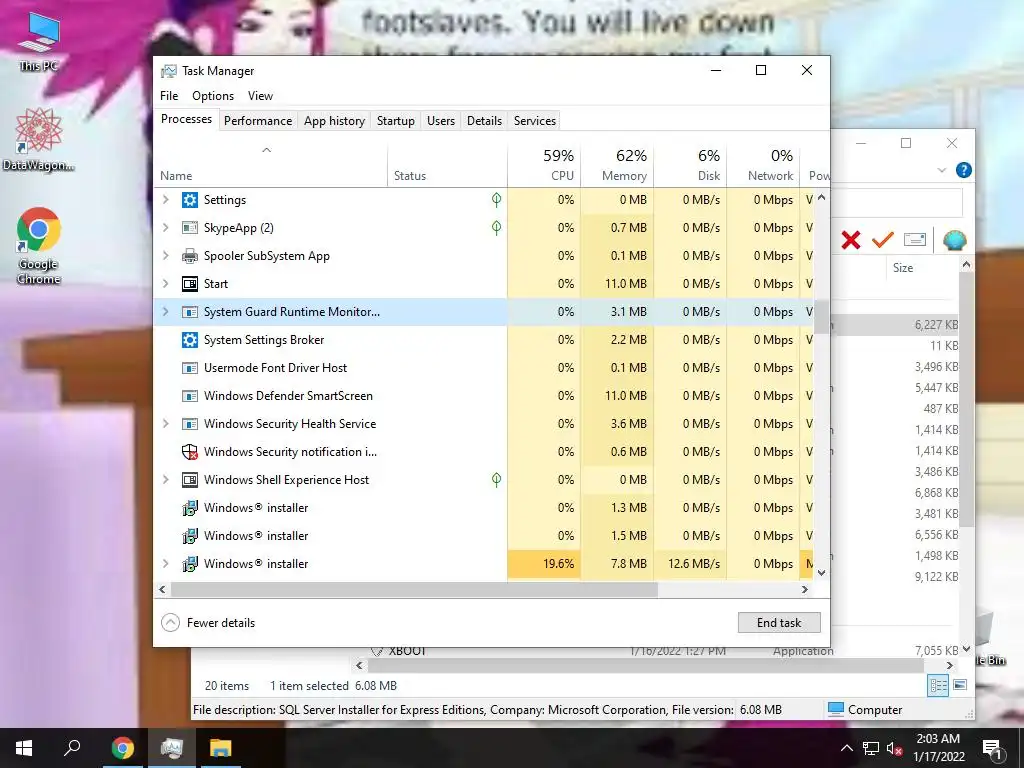Image resolution: width=1024 pixels, height=768 pixels.
Task: Click the red X icon in the background window
Action: click(x=850, y=240)
